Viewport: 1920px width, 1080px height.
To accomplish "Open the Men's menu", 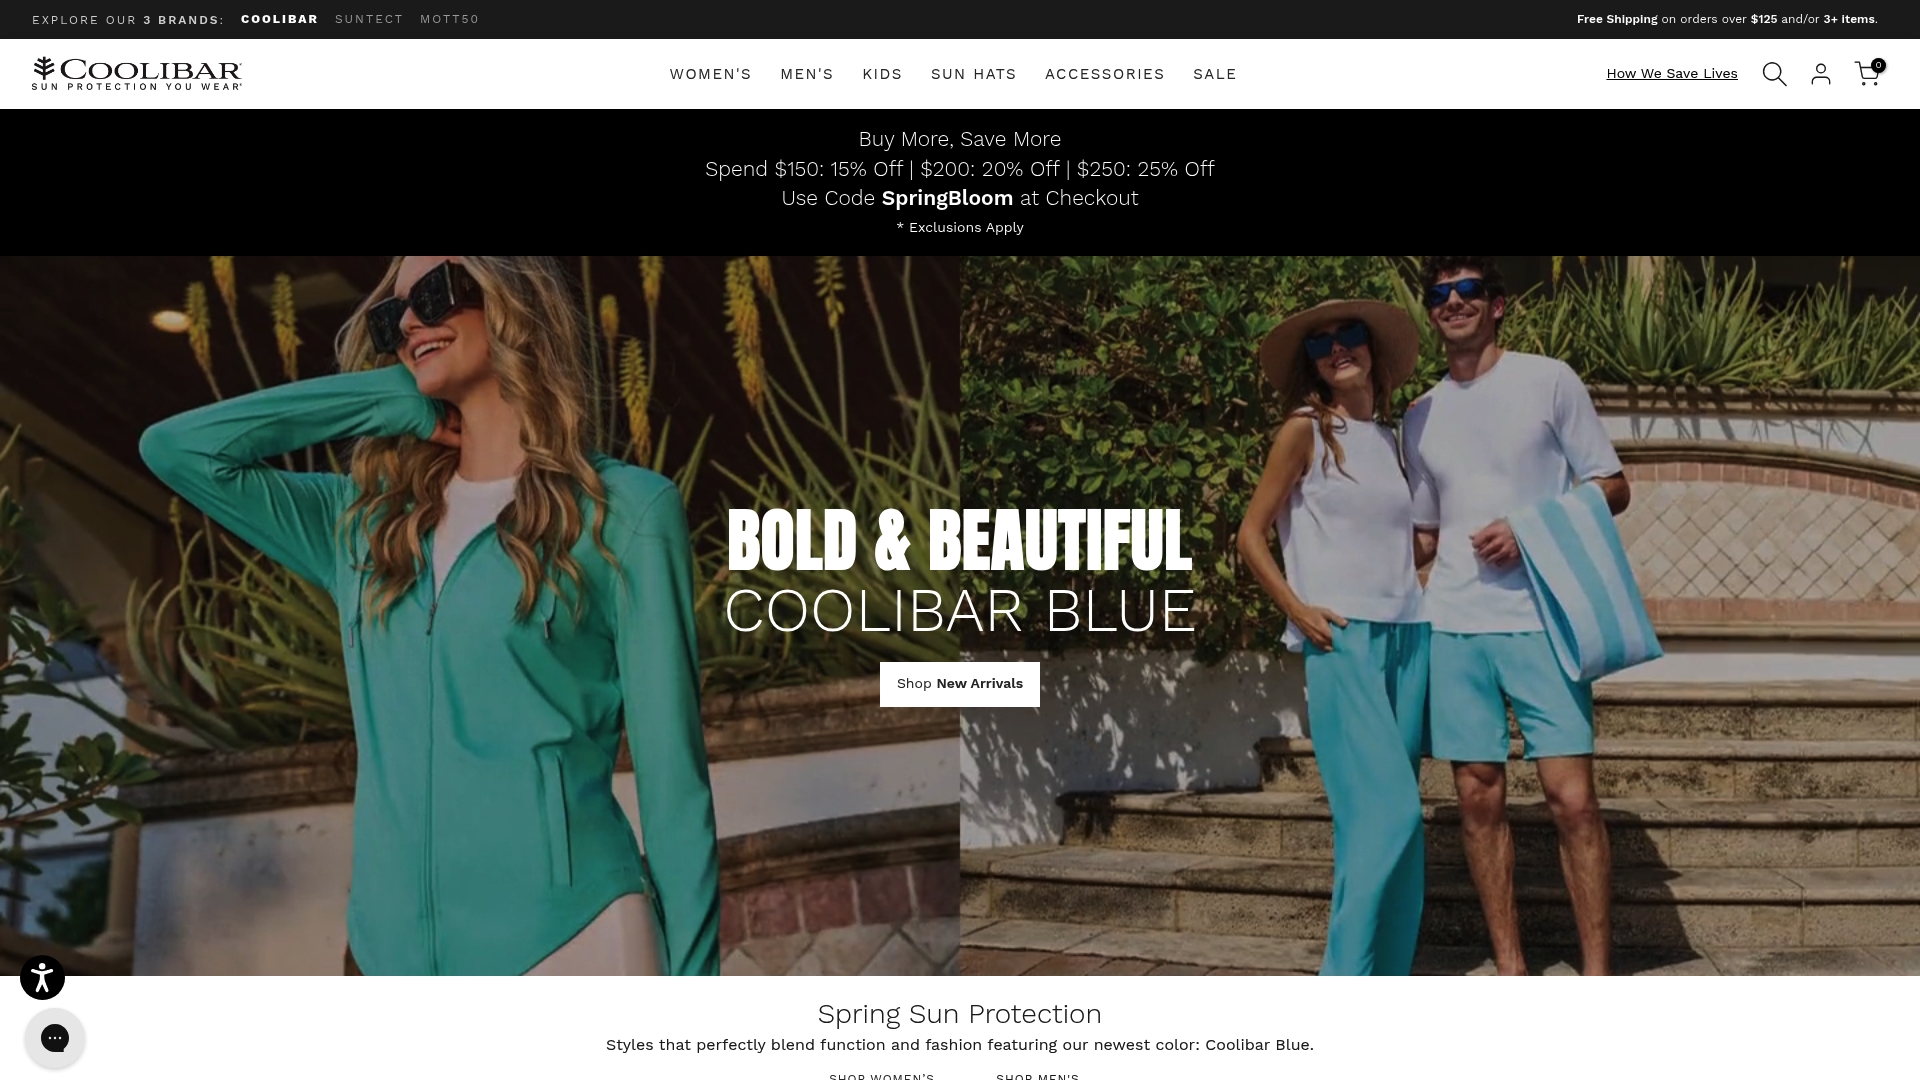I will point(807,74).
